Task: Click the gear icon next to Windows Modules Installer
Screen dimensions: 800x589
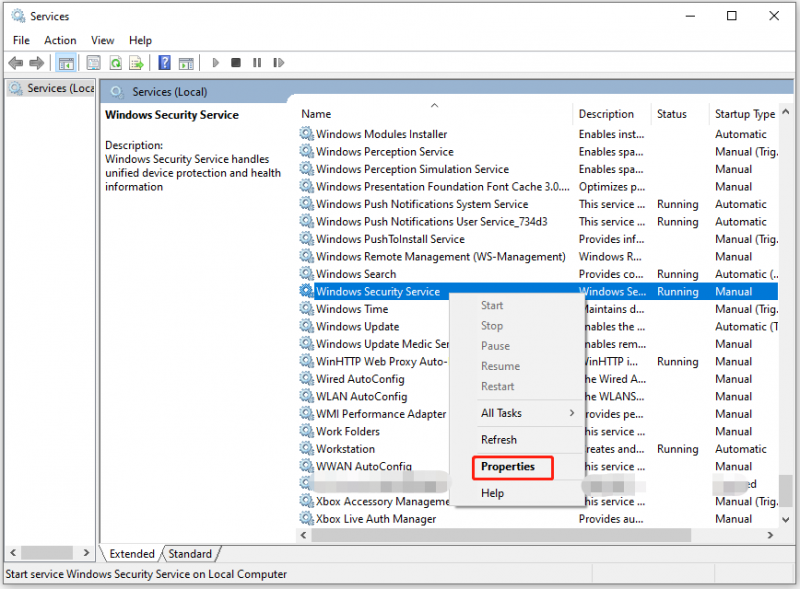Action: tap(306, 134)
